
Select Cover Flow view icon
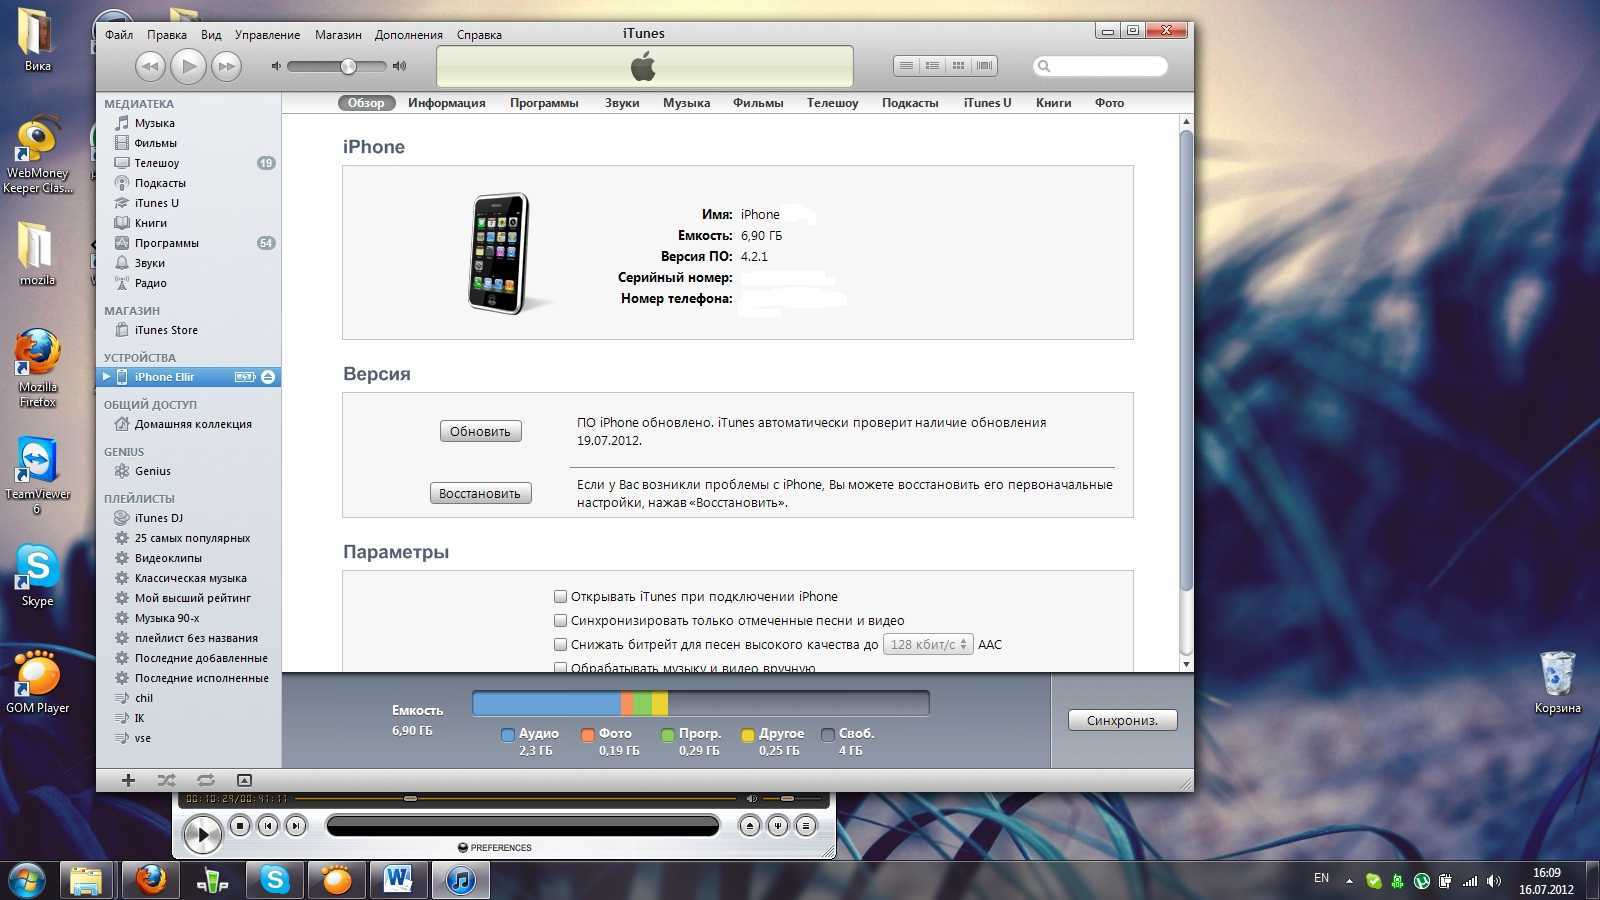[984, 66]
